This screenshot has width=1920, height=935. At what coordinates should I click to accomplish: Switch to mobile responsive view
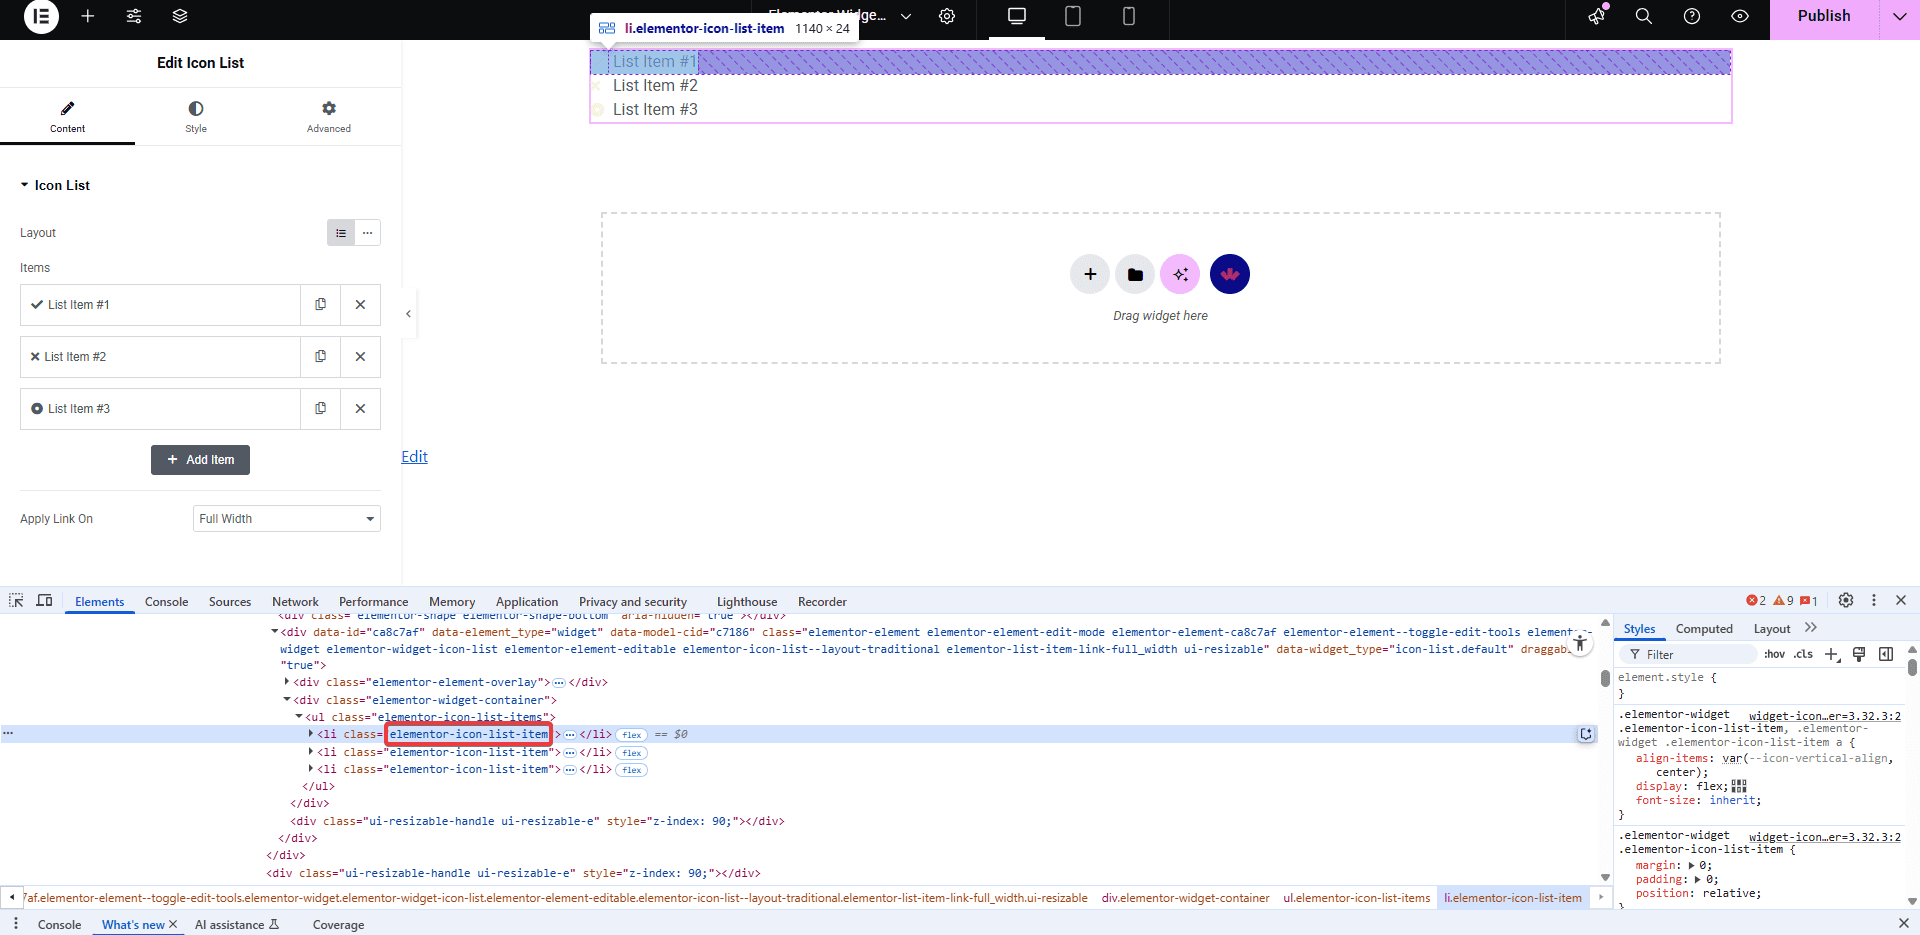point(1129,17)
